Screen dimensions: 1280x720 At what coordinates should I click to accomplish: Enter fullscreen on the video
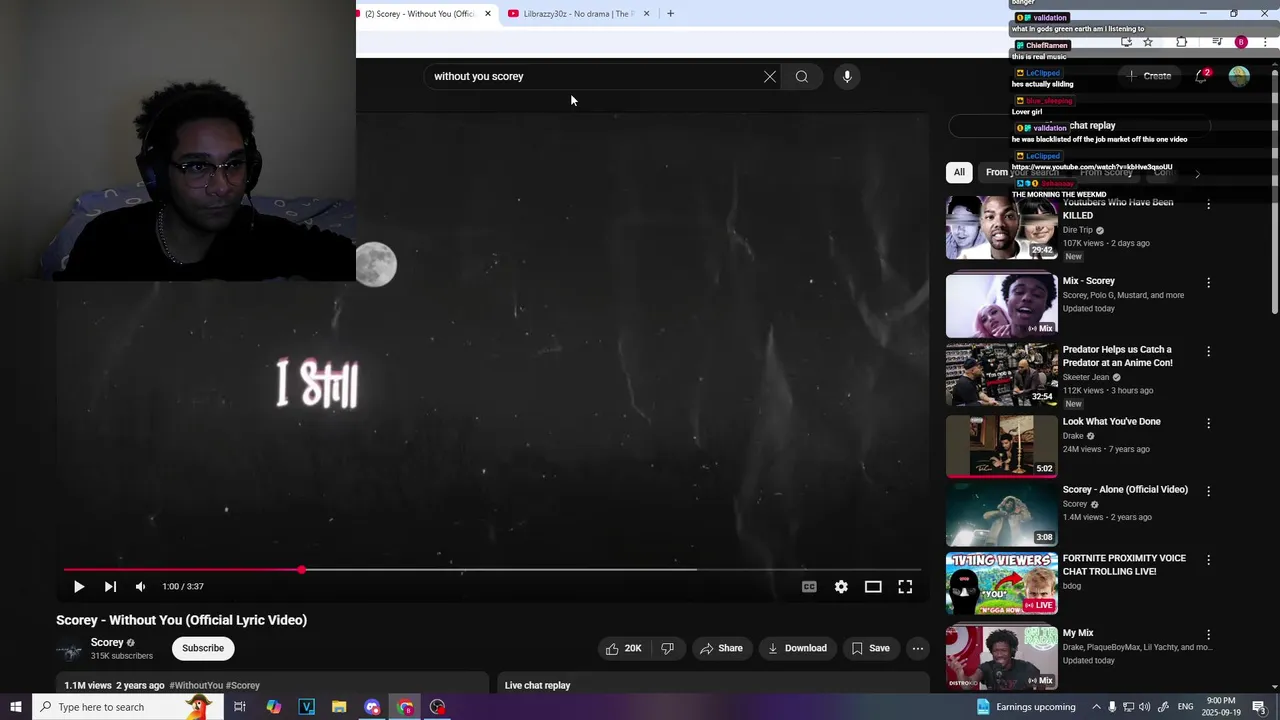[x=905, y=587]
